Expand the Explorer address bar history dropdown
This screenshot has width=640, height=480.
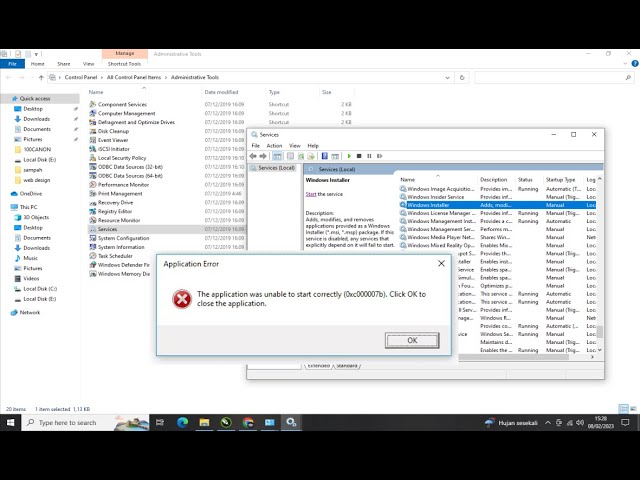pyautogui.click(x=447, y=78)
